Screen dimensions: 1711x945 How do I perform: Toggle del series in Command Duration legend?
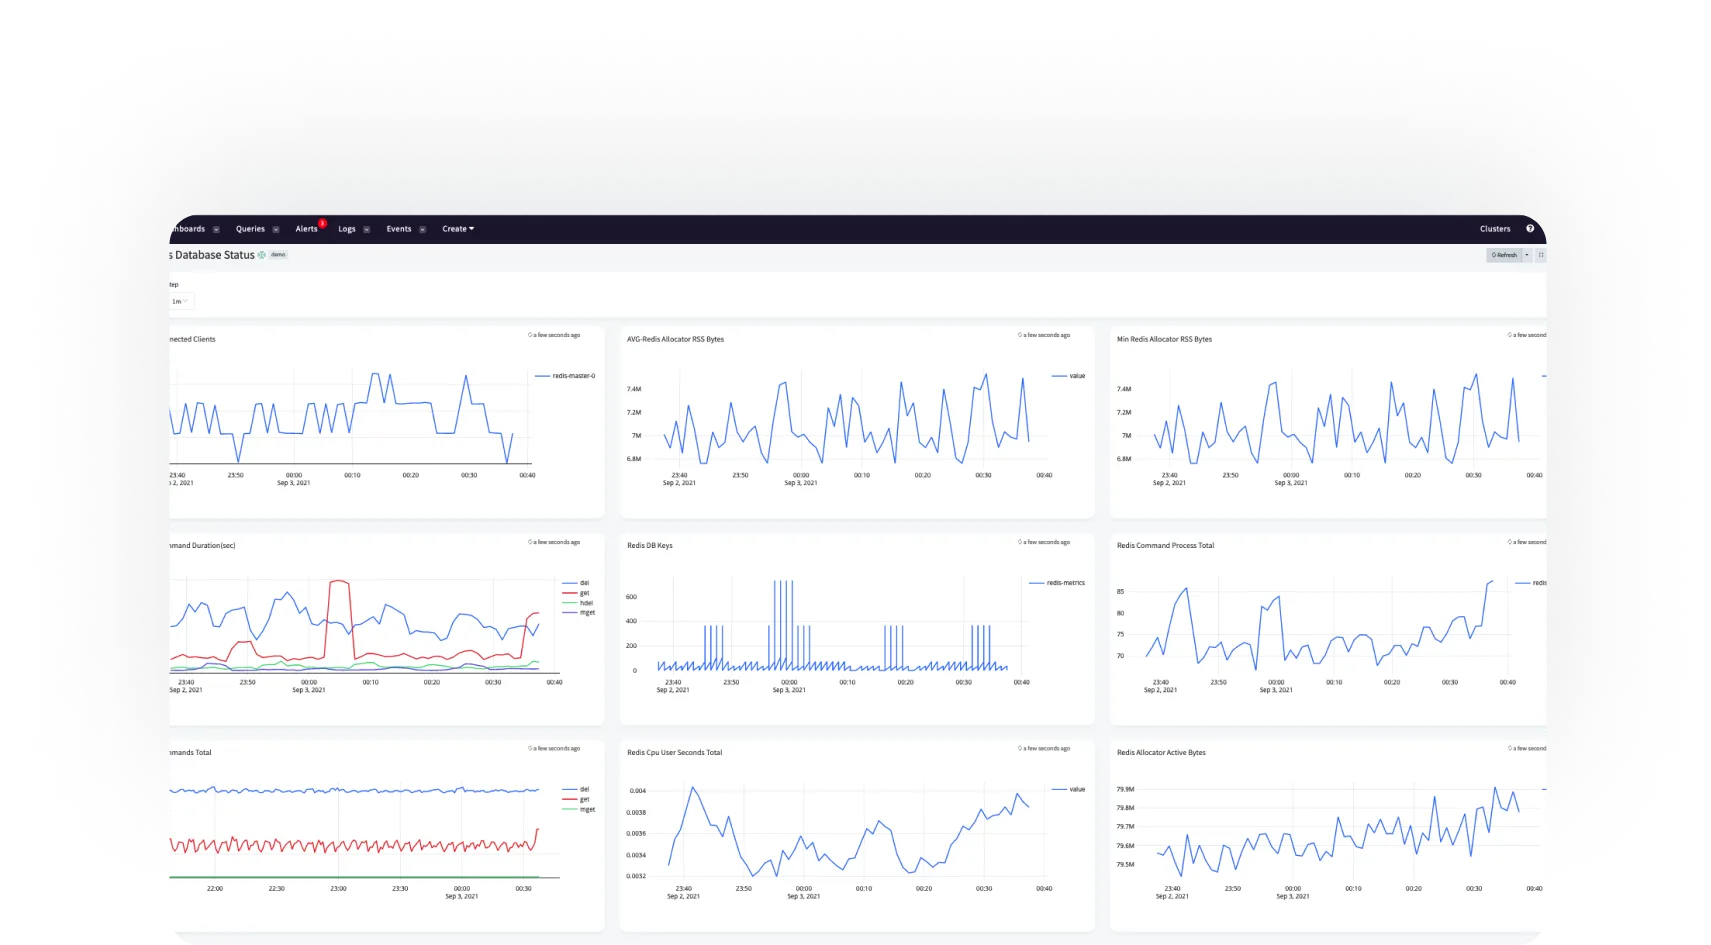(x=576, y=583)
